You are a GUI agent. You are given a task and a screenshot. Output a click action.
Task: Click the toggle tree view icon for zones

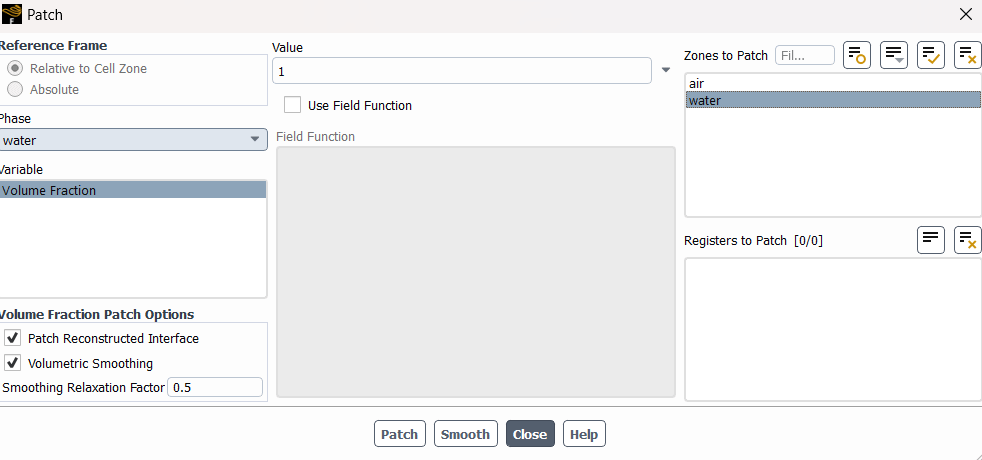click(857, 55)
